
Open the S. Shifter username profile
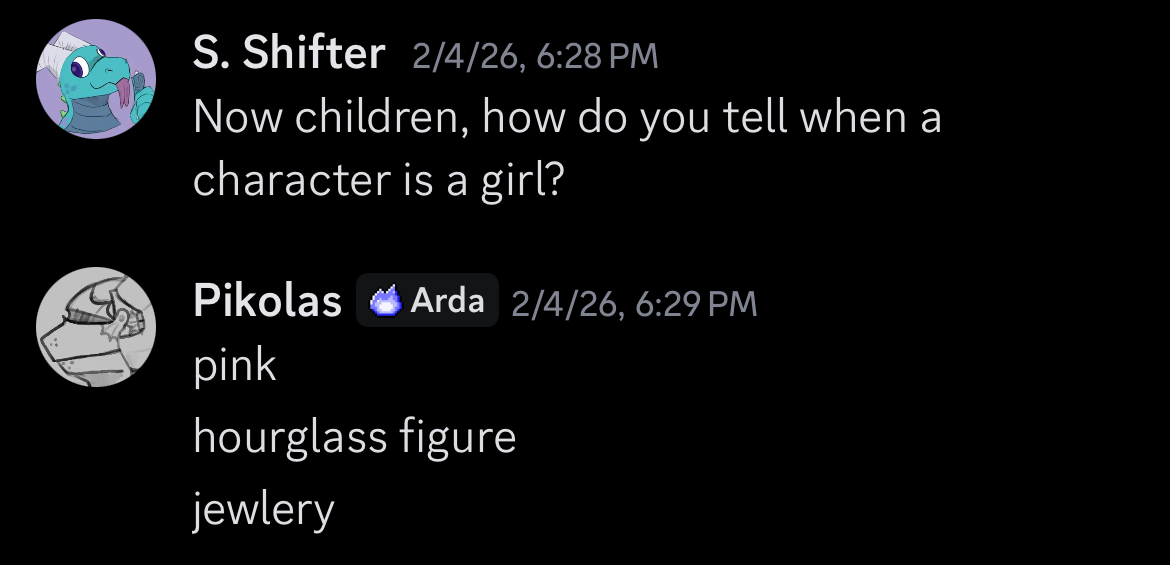pyautogui.click(x=288, y=54)
